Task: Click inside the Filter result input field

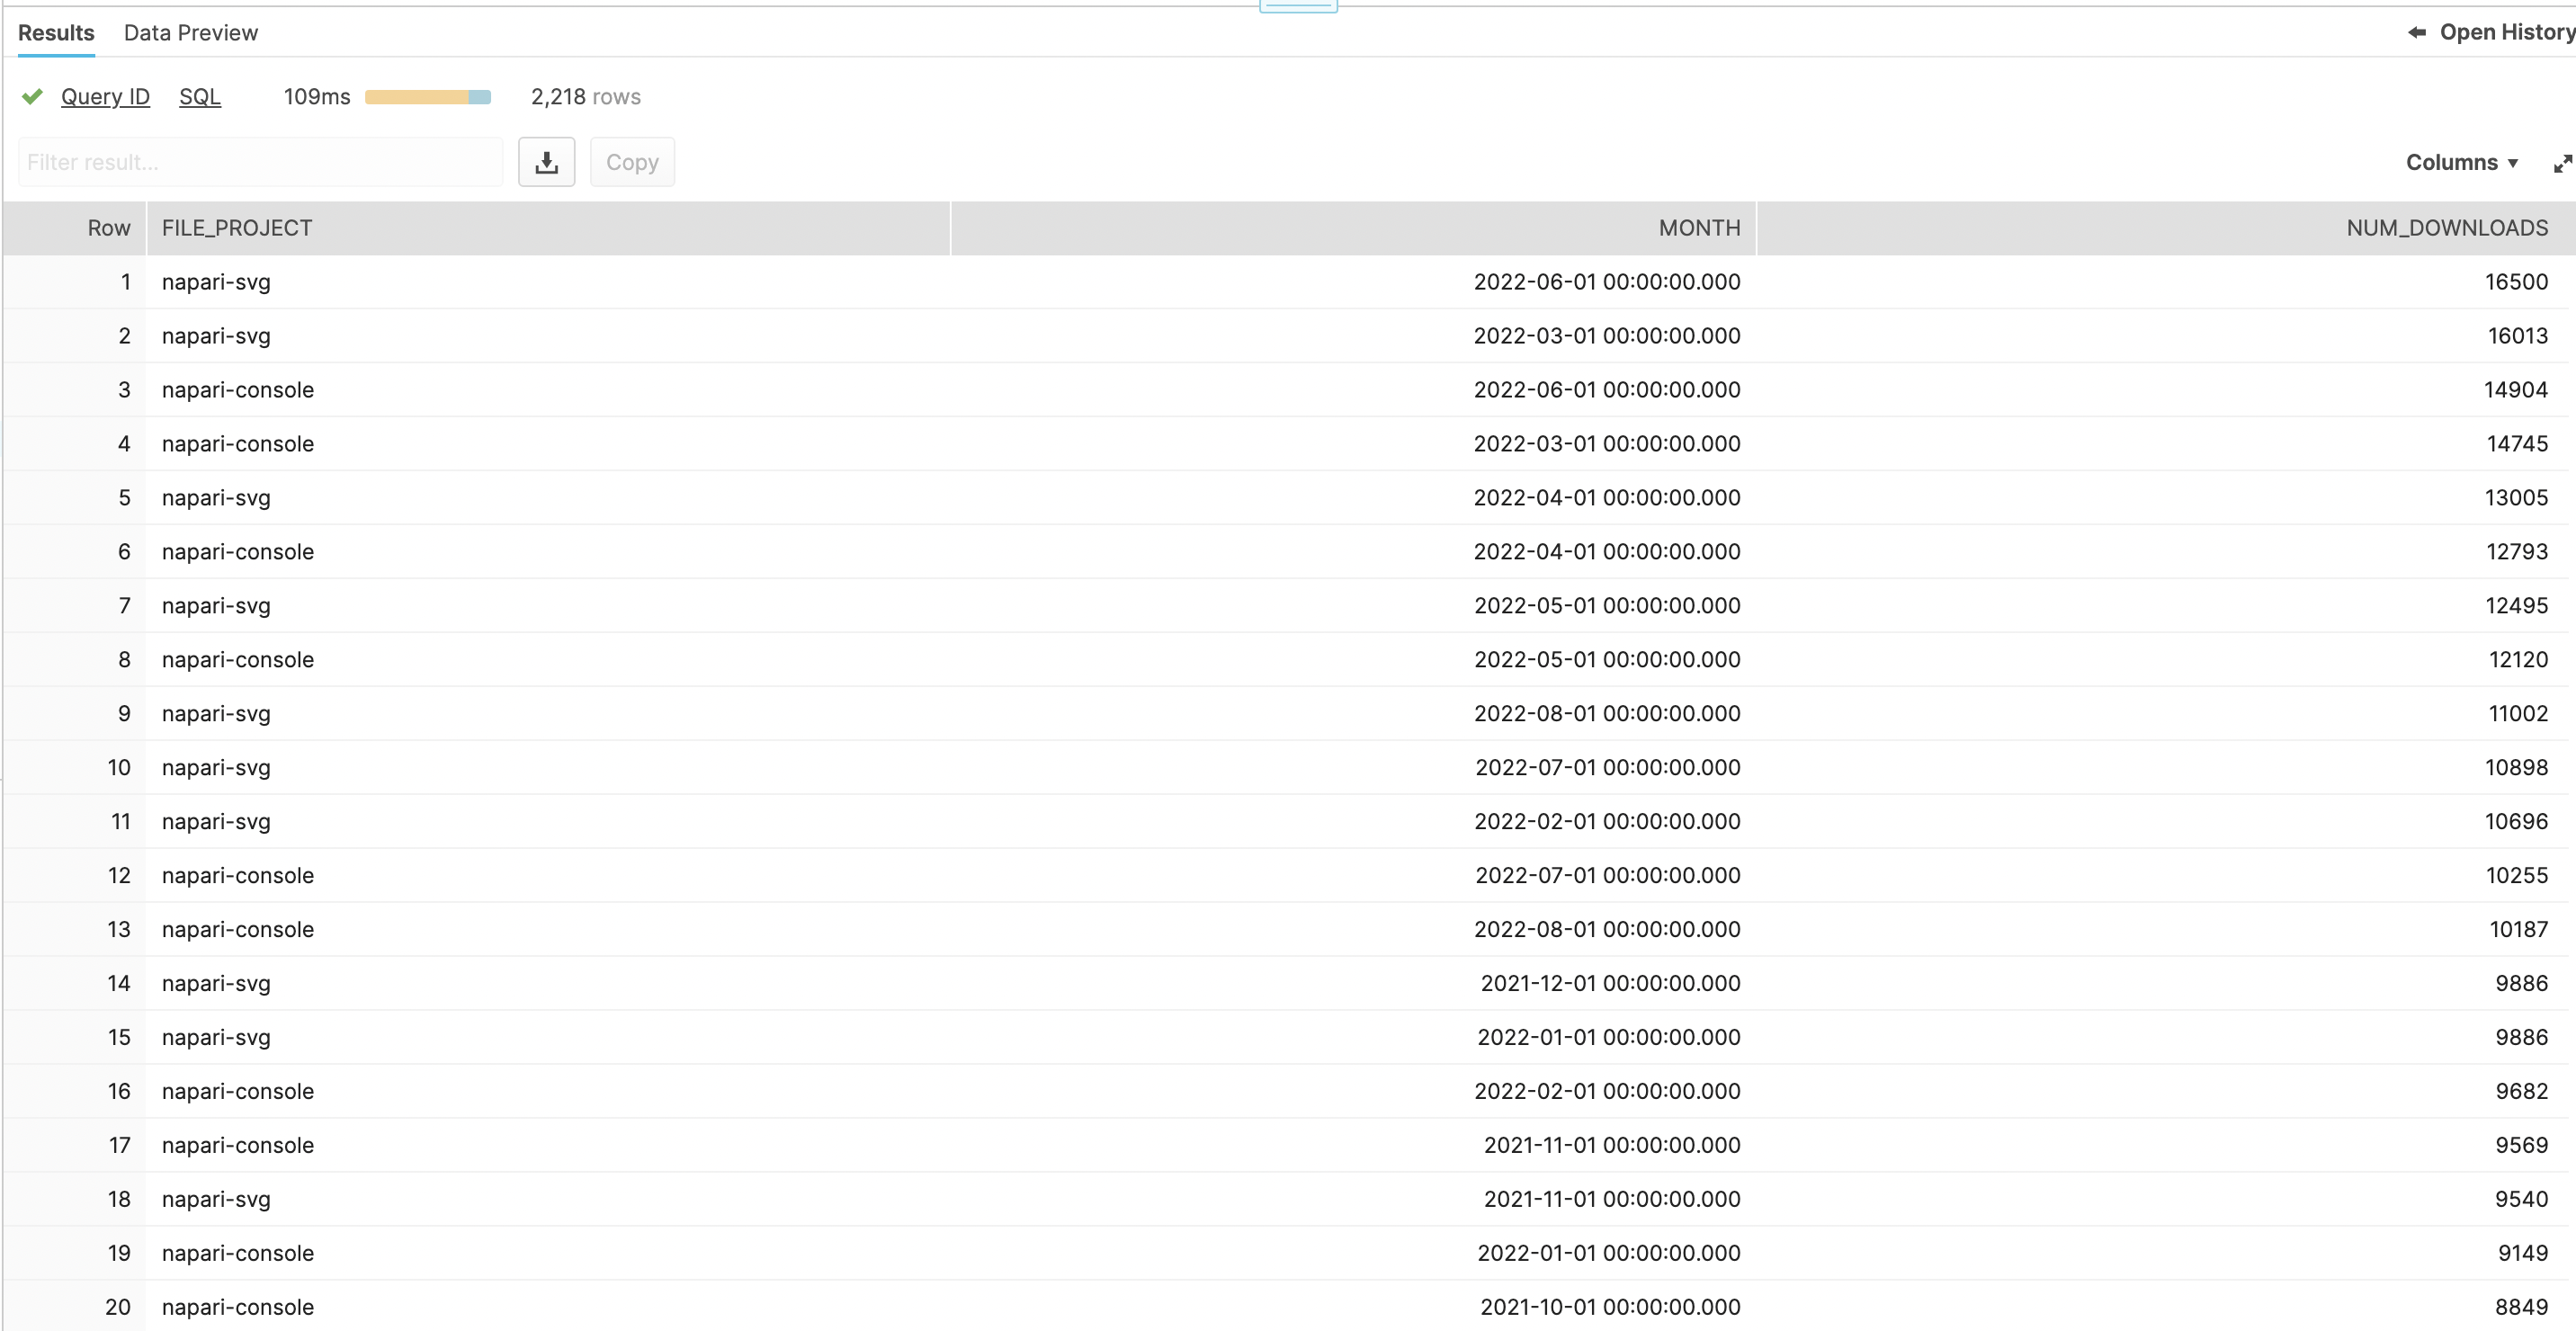Action: tap(260, 161)
